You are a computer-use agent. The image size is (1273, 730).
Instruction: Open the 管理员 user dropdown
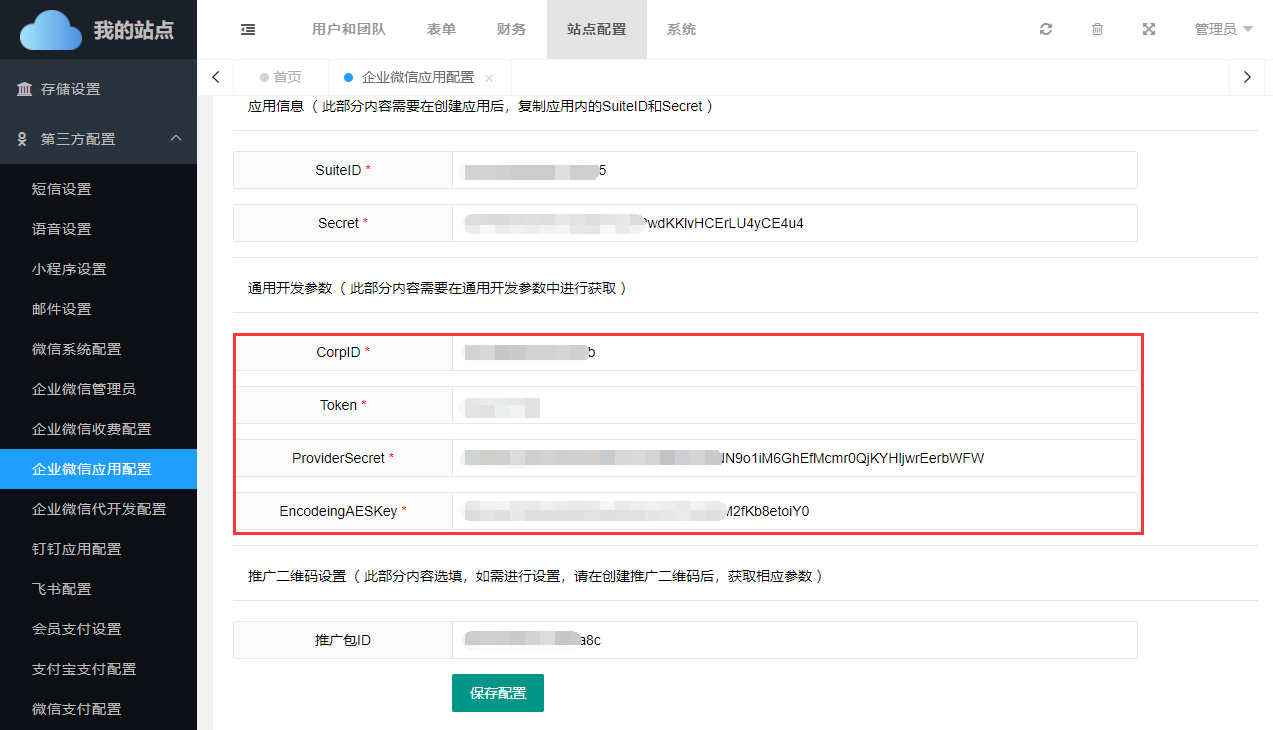[1223, 30]
